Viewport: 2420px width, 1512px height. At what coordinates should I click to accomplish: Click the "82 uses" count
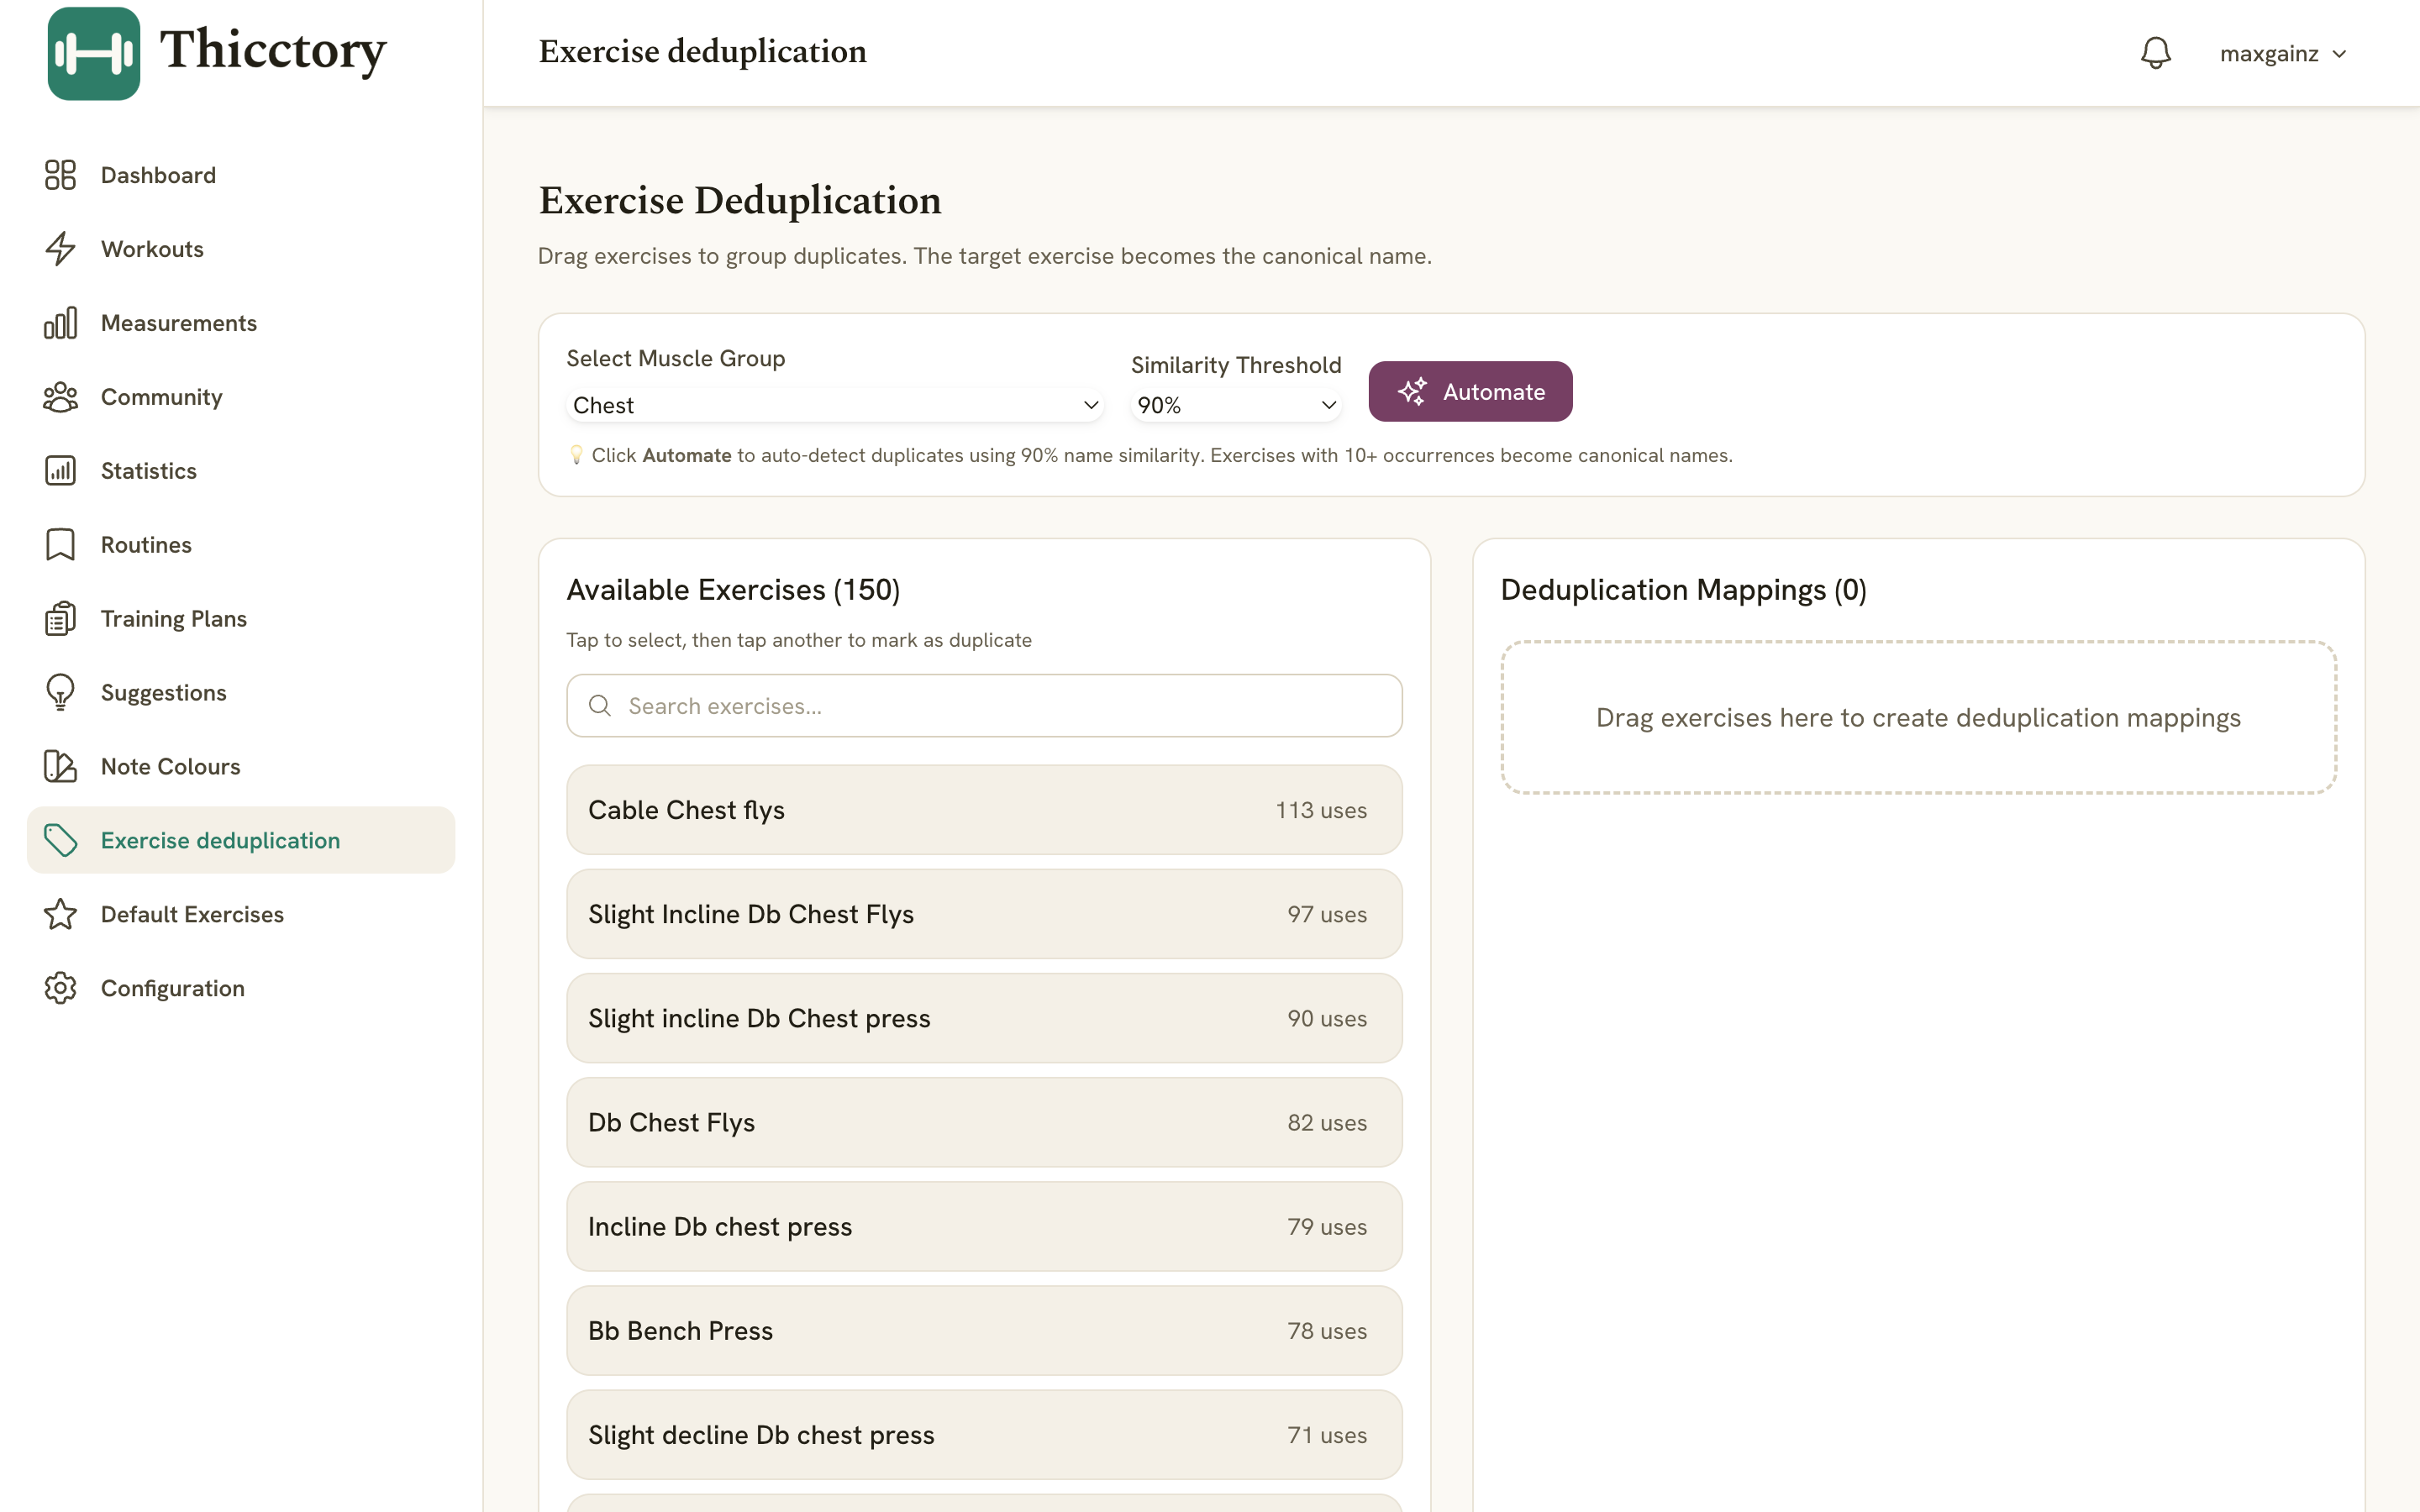(x=1327, y=1123)
